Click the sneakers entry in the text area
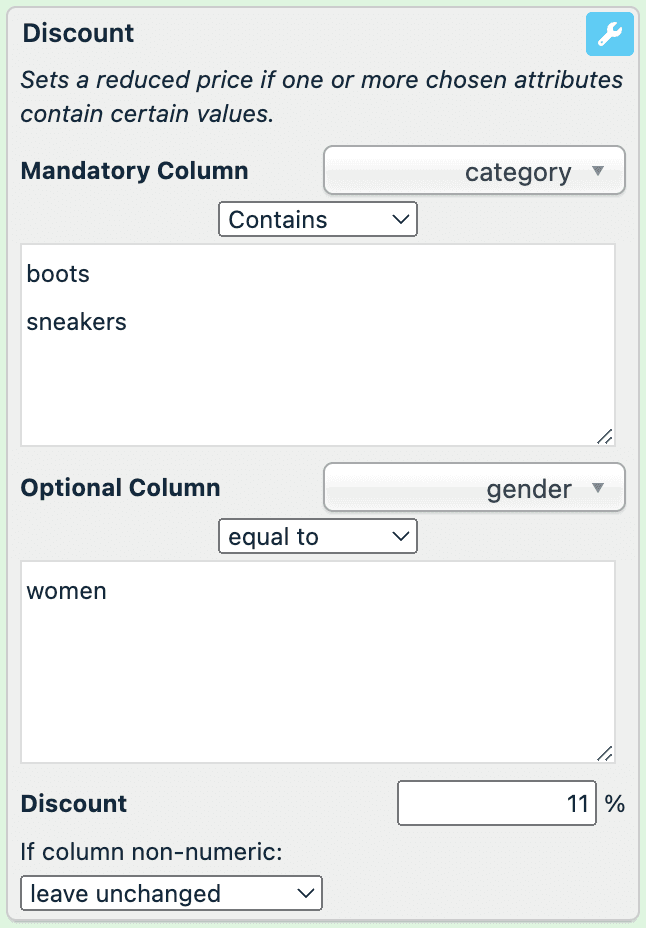 [x=77, y=322]
